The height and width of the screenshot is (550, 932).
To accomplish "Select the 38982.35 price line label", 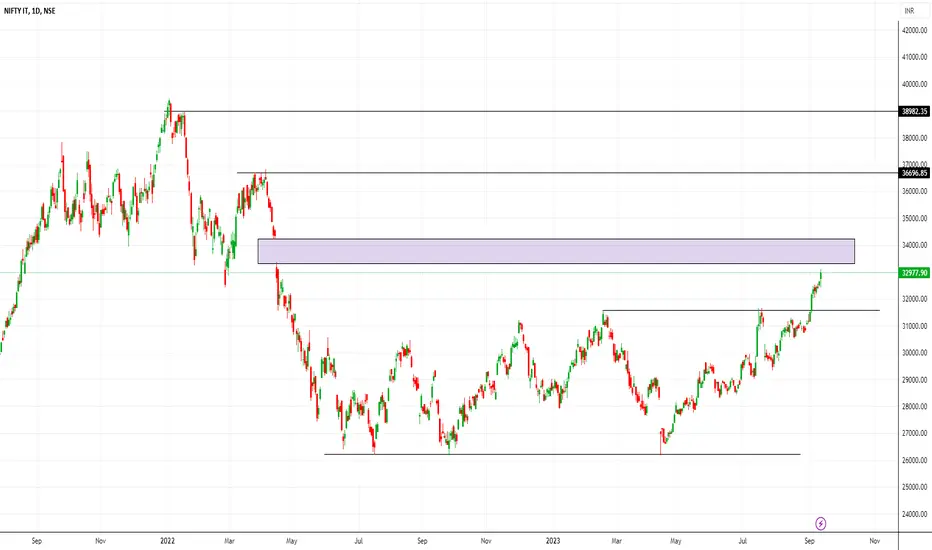I will 914,111.
